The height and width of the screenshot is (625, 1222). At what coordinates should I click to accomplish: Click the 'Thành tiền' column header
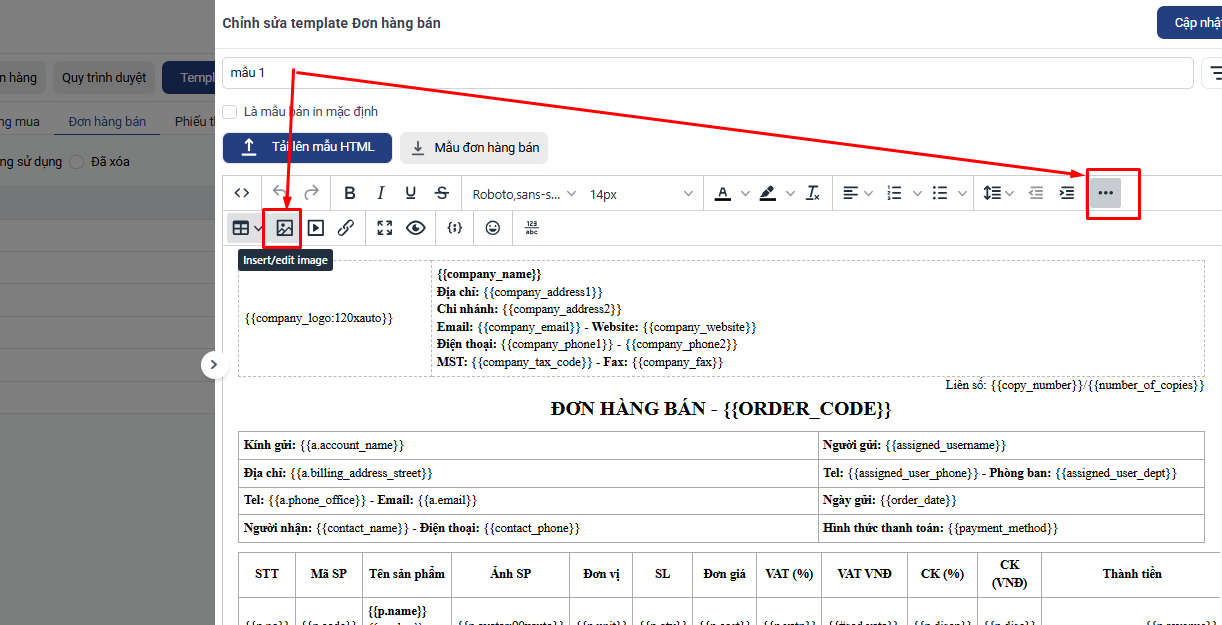click(1132, 574)
